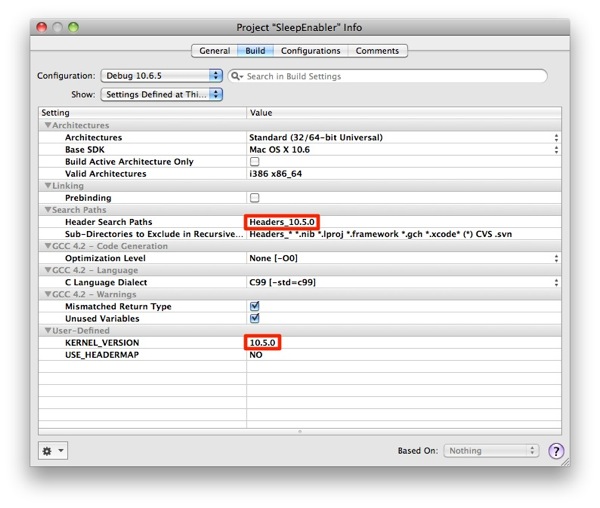Screen dimensions: 600x508
Task: Collapse the GCC 4.2 Warnings group
Action: click(x=48, y=294)
